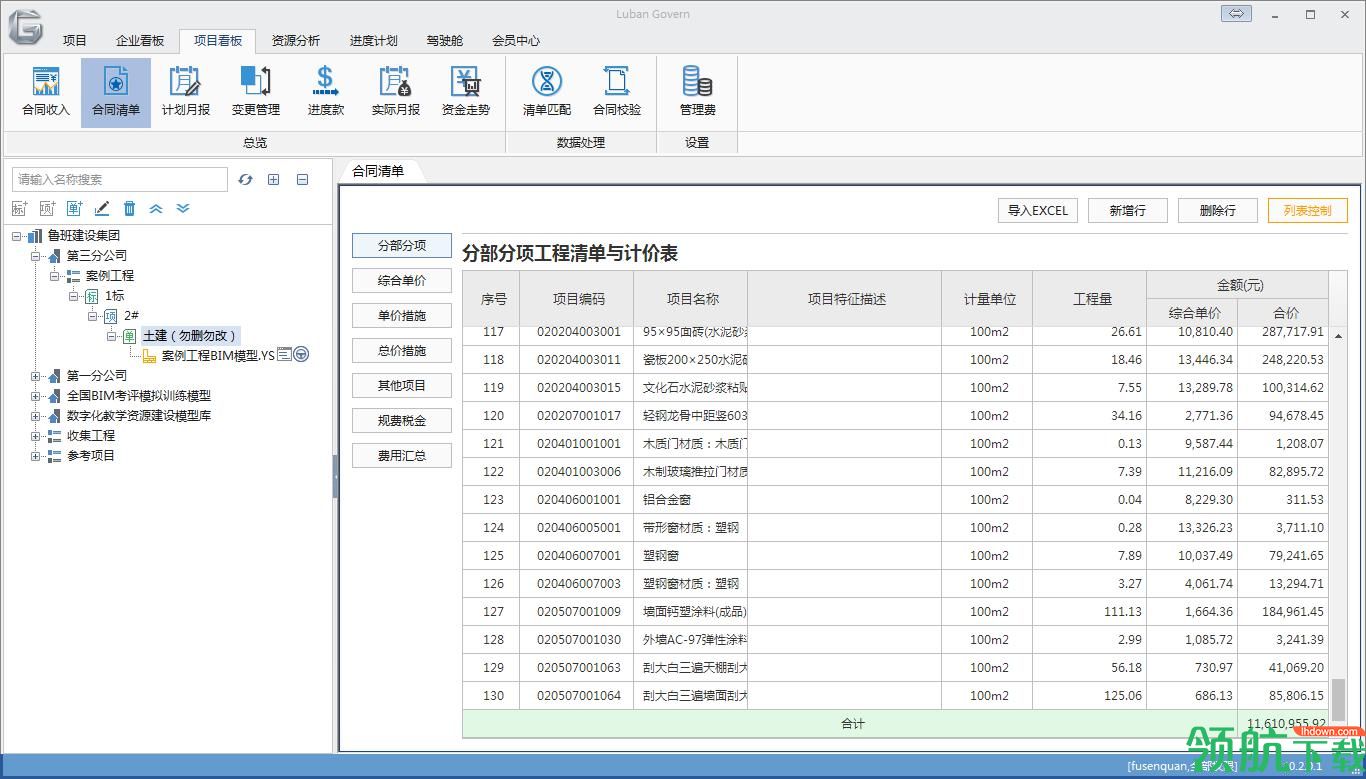Add a new 项 project node
Screen dimensions: 1366x779
pos(47,208)
